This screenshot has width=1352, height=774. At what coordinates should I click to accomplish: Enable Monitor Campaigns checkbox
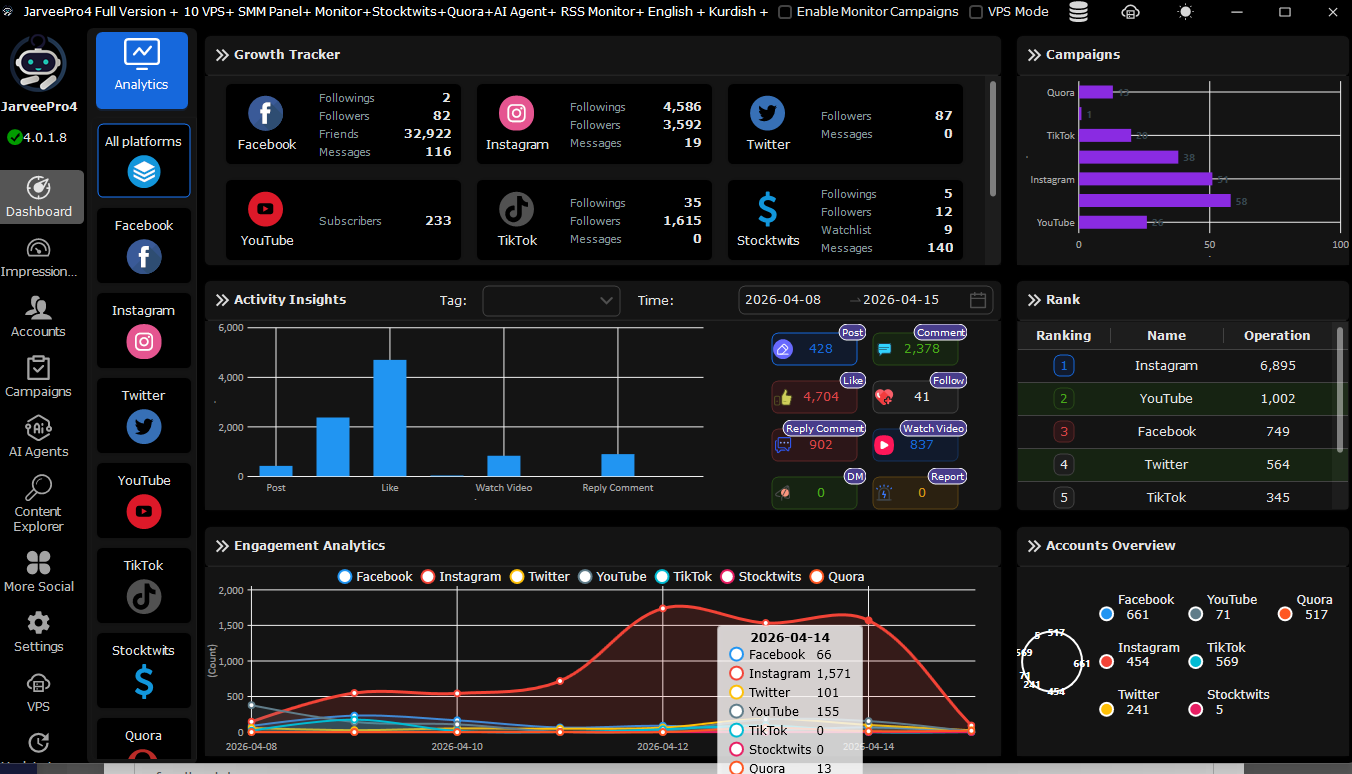[x=785, y=12]
